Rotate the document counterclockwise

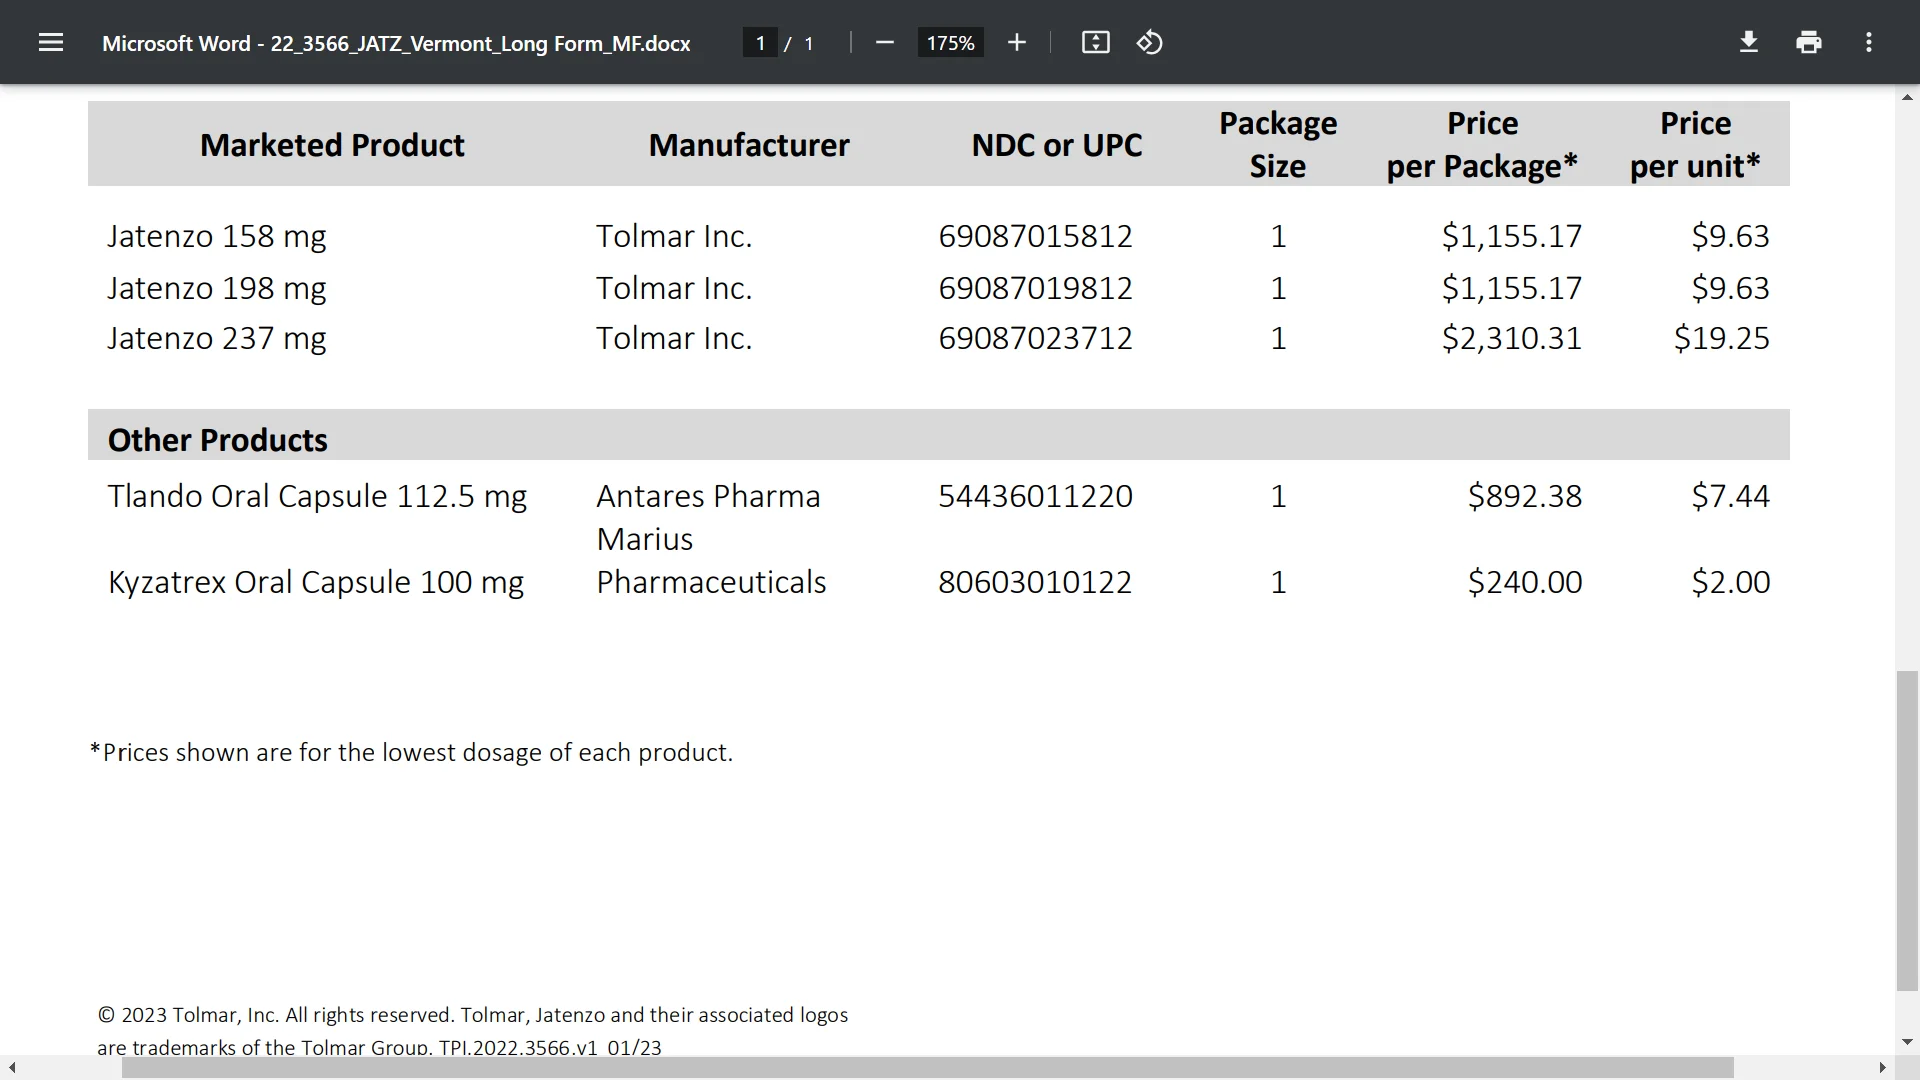tap(1150, 42)
